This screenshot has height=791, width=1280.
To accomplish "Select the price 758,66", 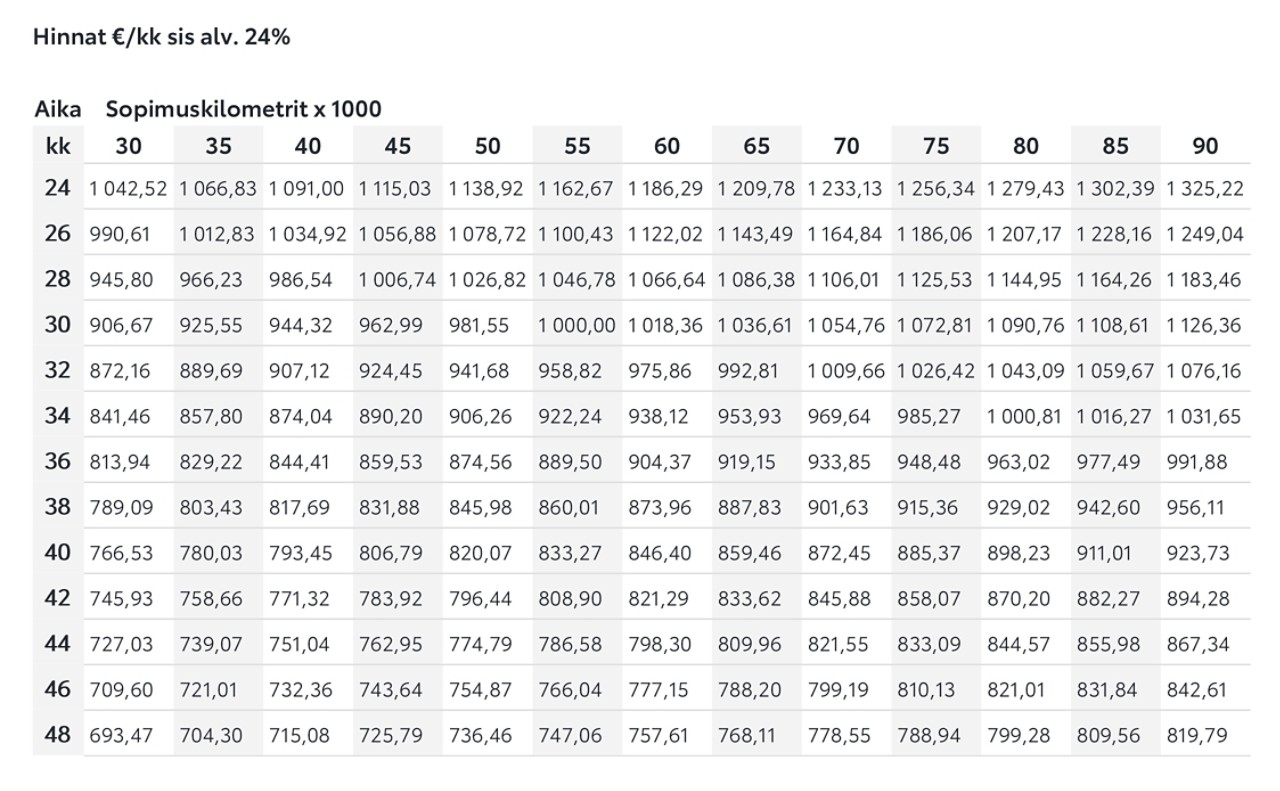I will click(x=211, y=599).
